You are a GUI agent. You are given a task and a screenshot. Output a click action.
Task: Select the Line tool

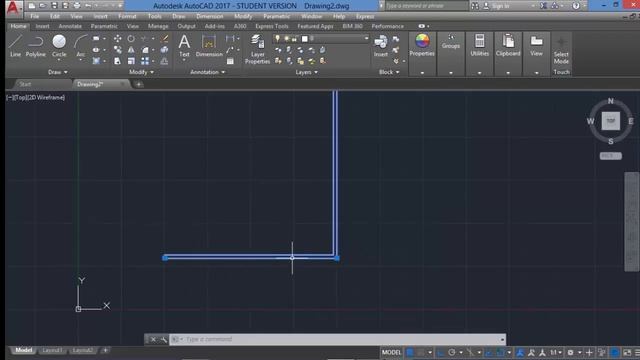point(15,45)
